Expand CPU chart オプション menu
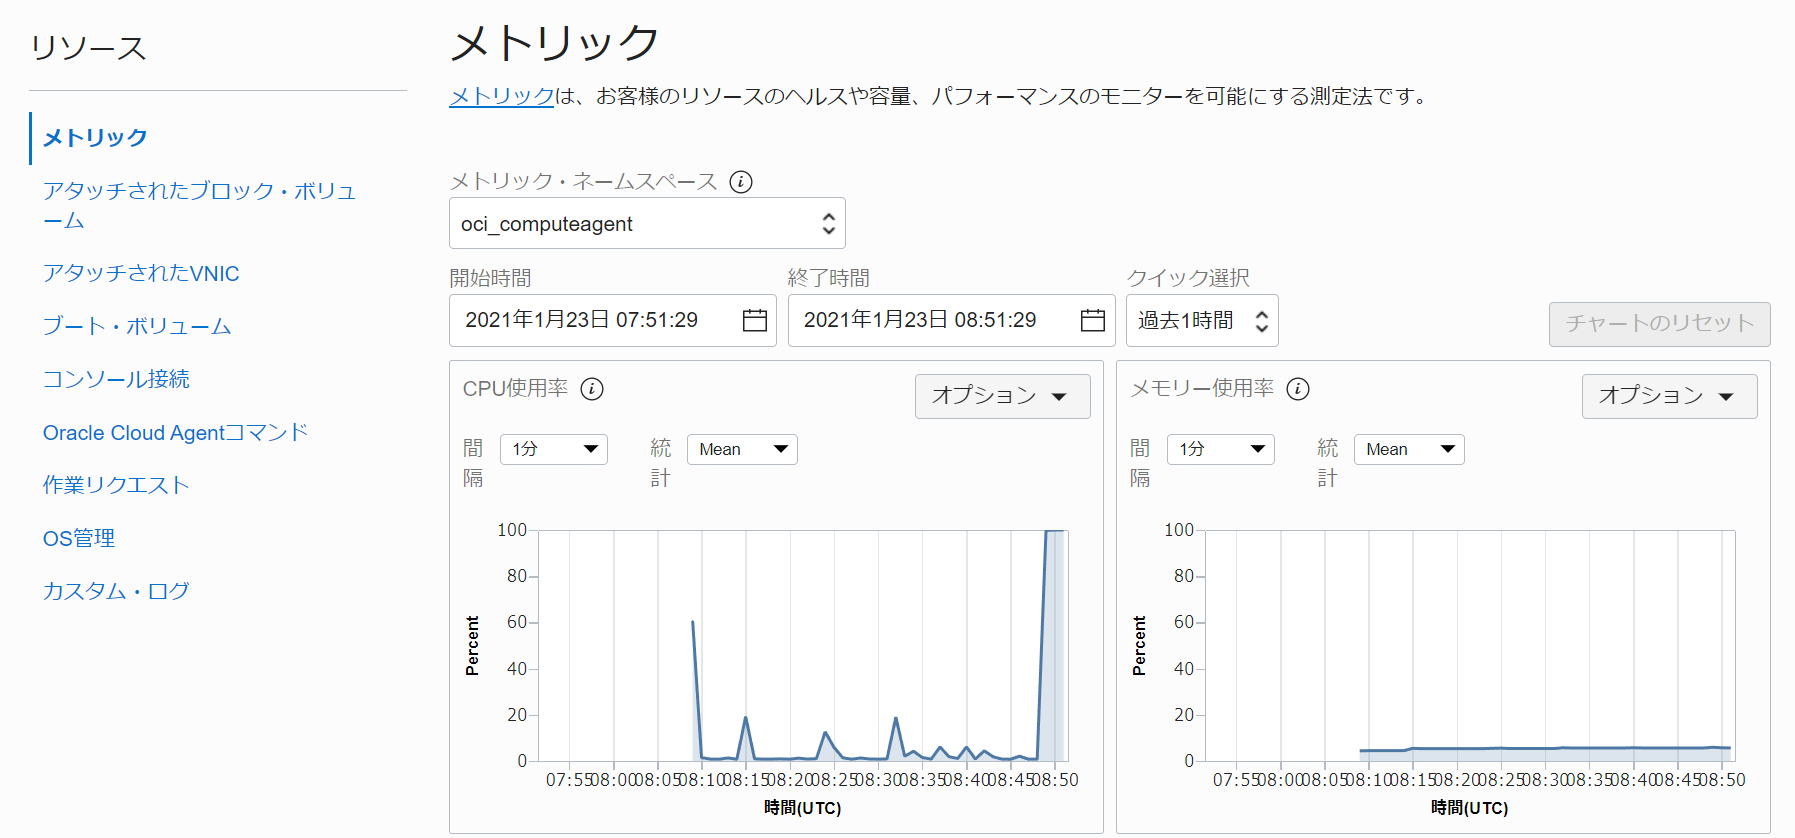1795x838 pixels. click(1001, 396)
